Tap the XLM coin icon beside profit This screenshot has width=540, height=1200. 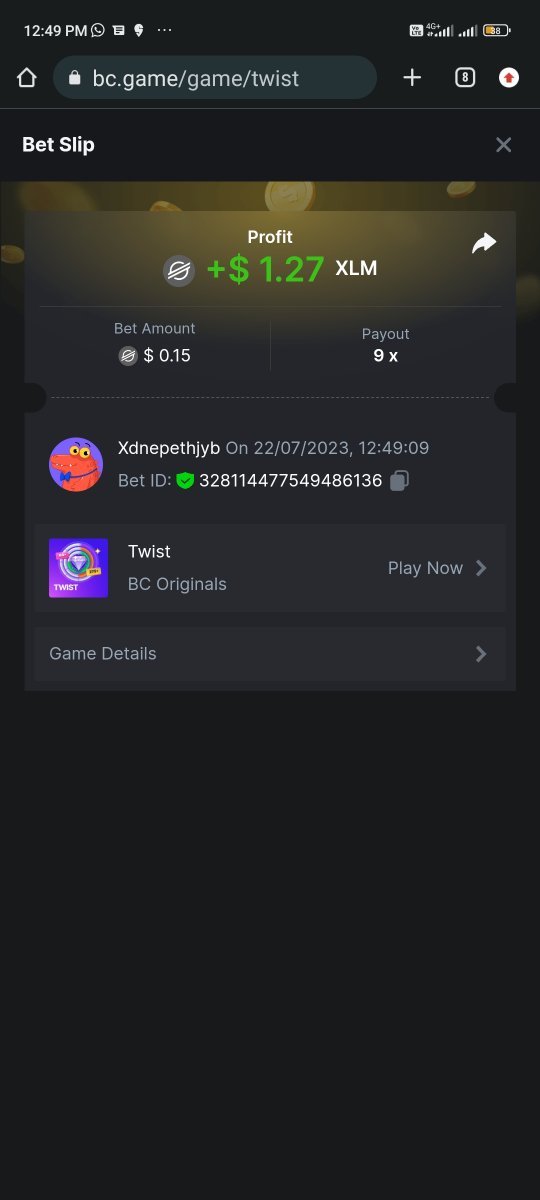tap(179, 271)
